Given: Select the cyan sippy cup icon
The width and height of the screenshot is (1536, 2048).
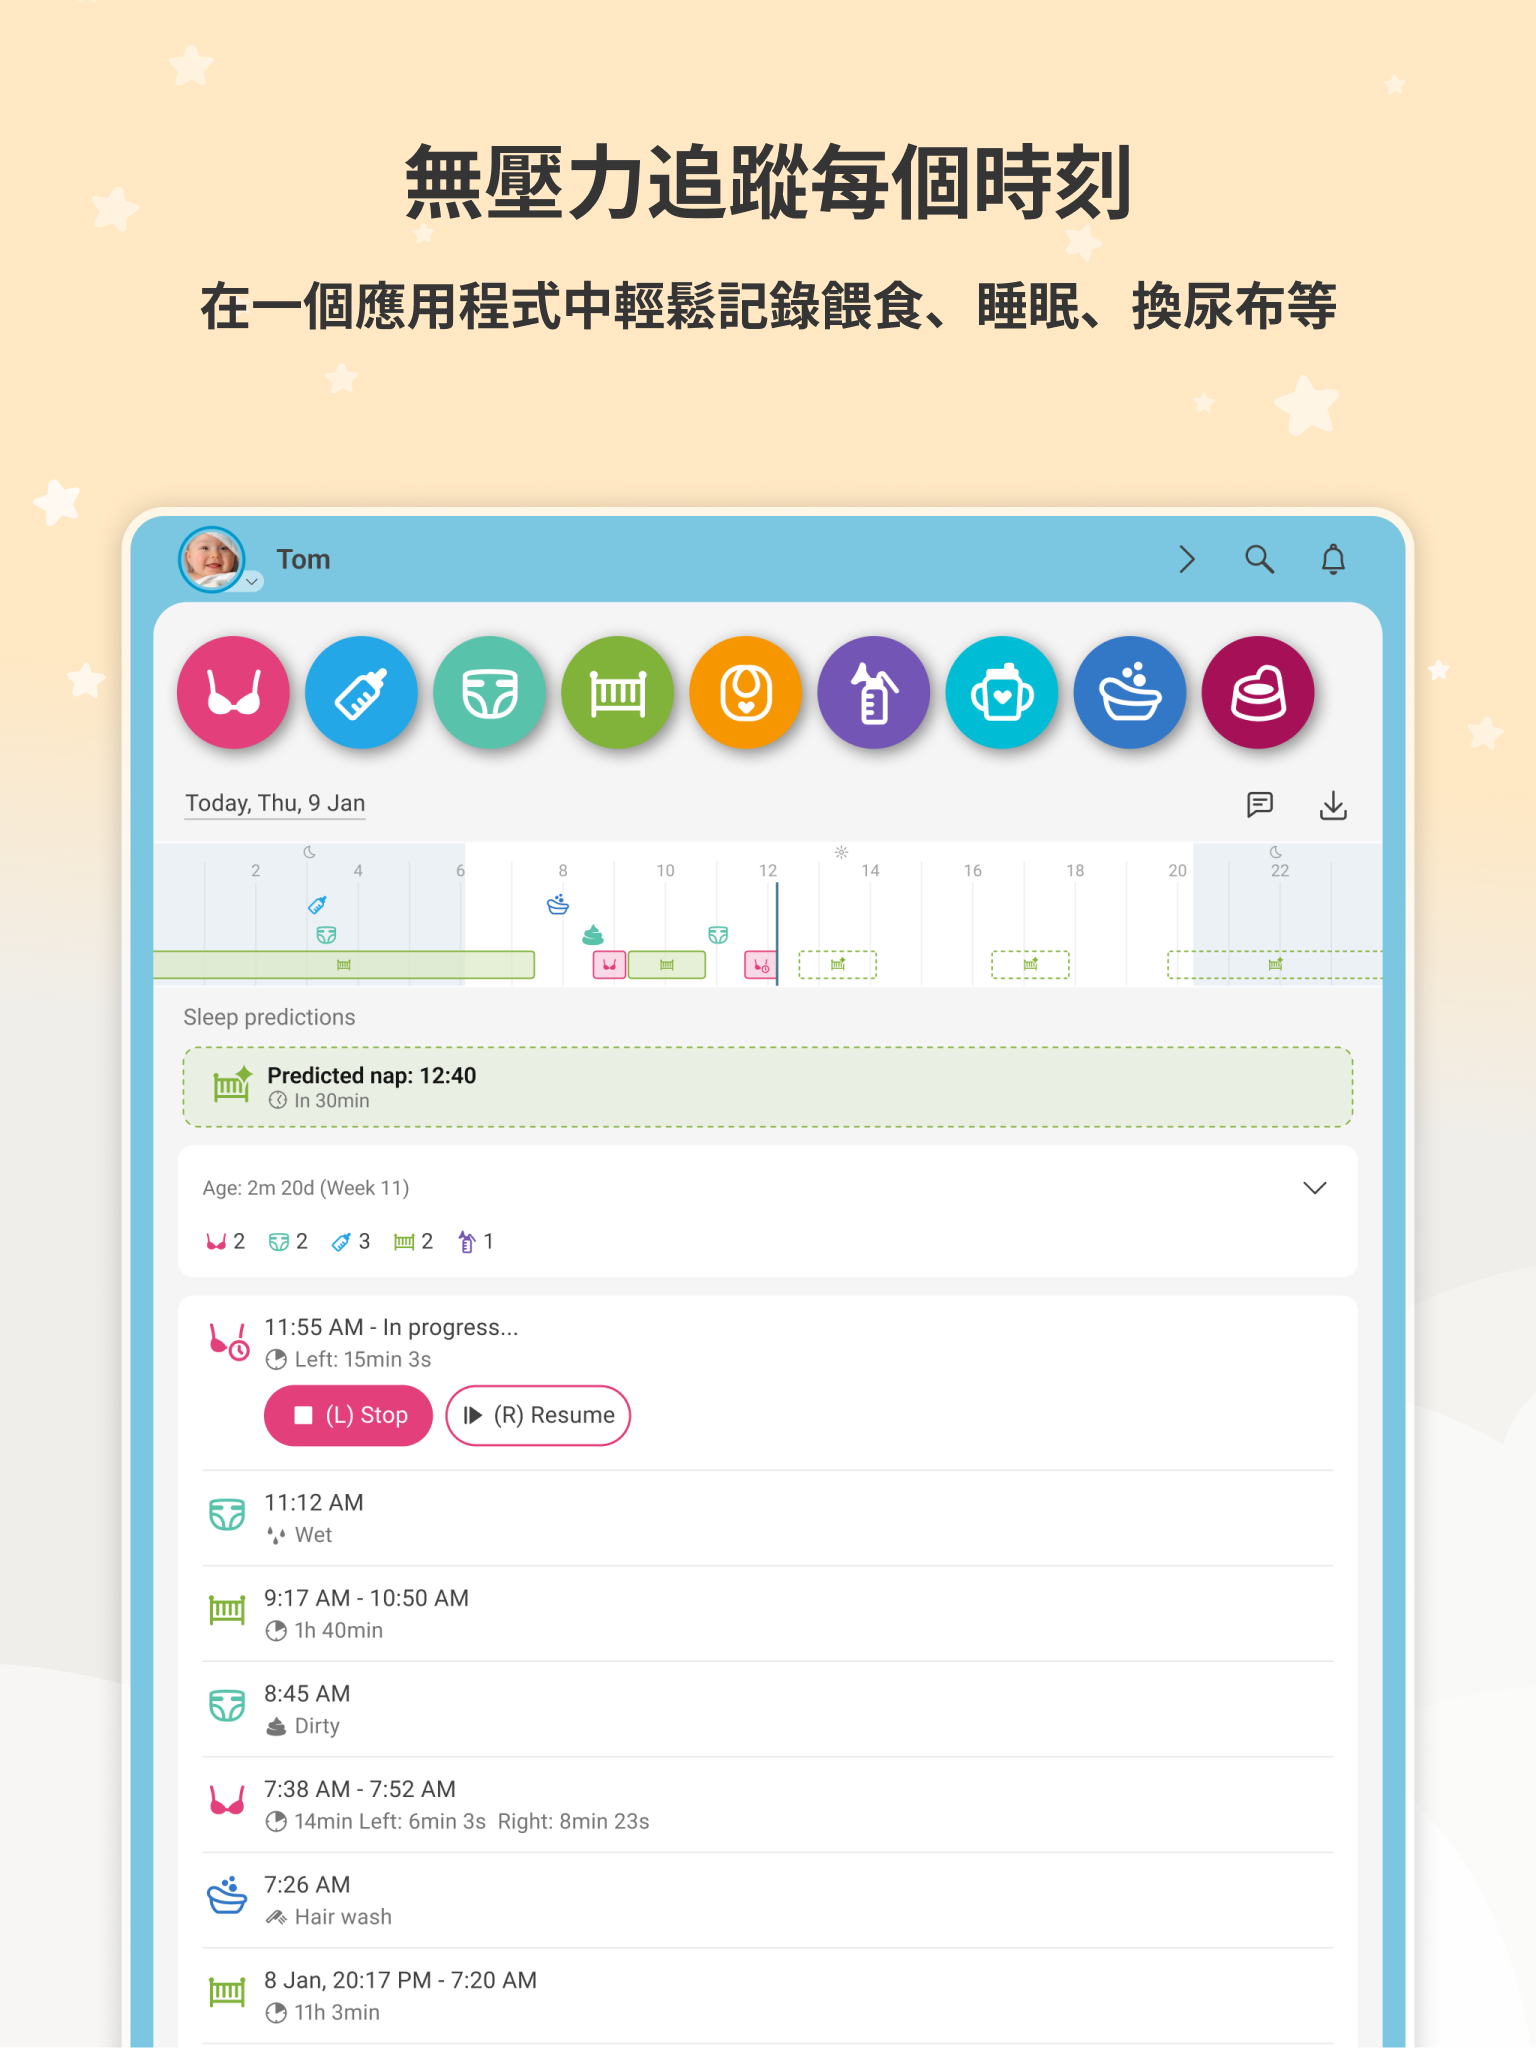Looking at the screenshot, I should pos(1001,692).
